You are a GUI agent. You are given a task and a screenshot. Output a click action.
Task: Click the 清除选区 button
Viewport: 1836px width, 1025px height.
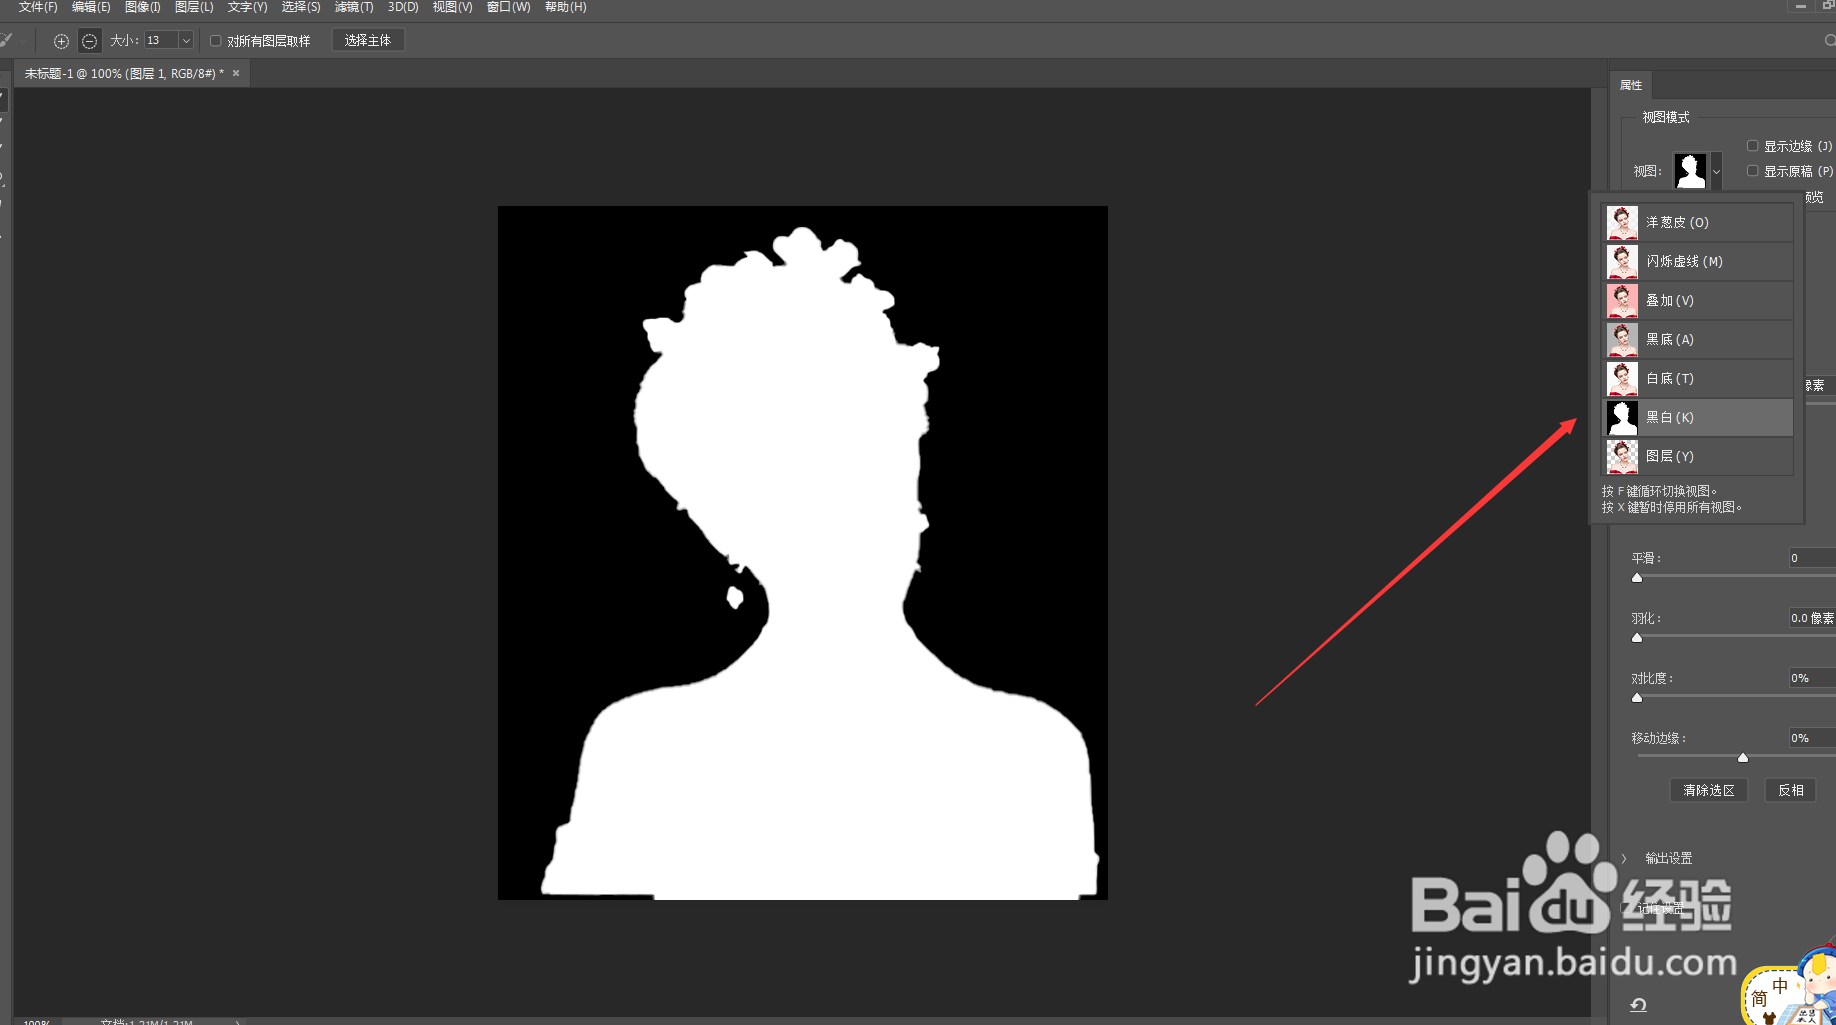click(1708, 790)
